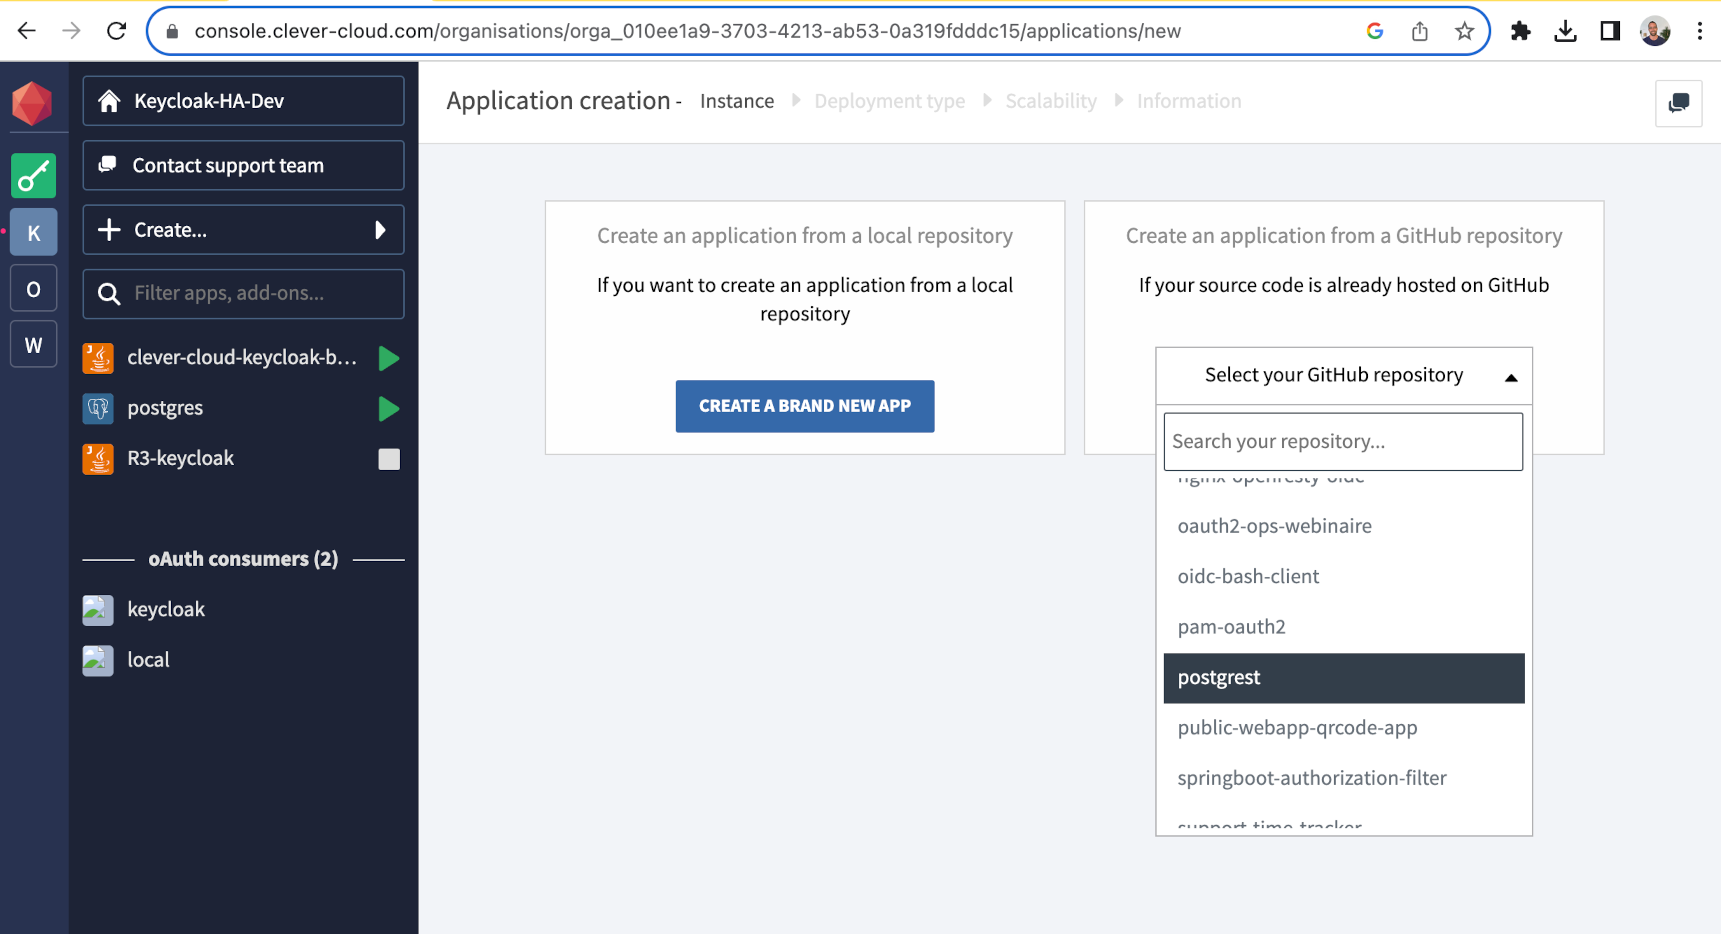Switch to the W organisation
The height and width of the screenshot is (934, 1721).
[x=33, y=345]
